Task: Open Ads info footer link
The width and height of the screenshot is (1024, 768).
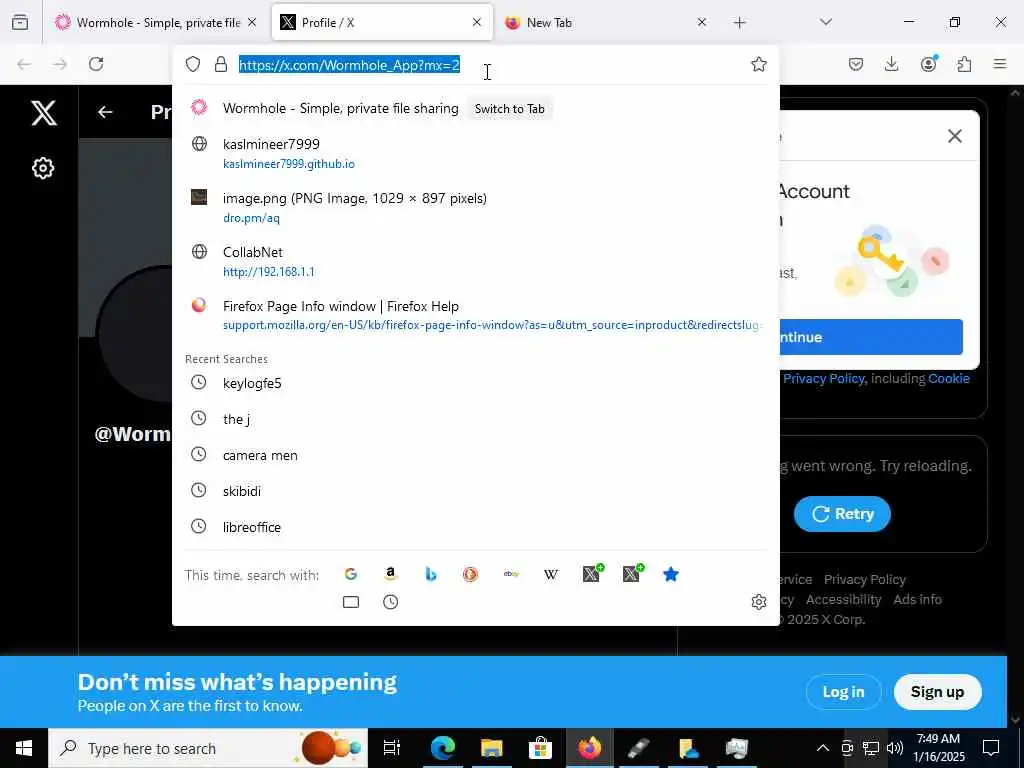Action: 917,600
